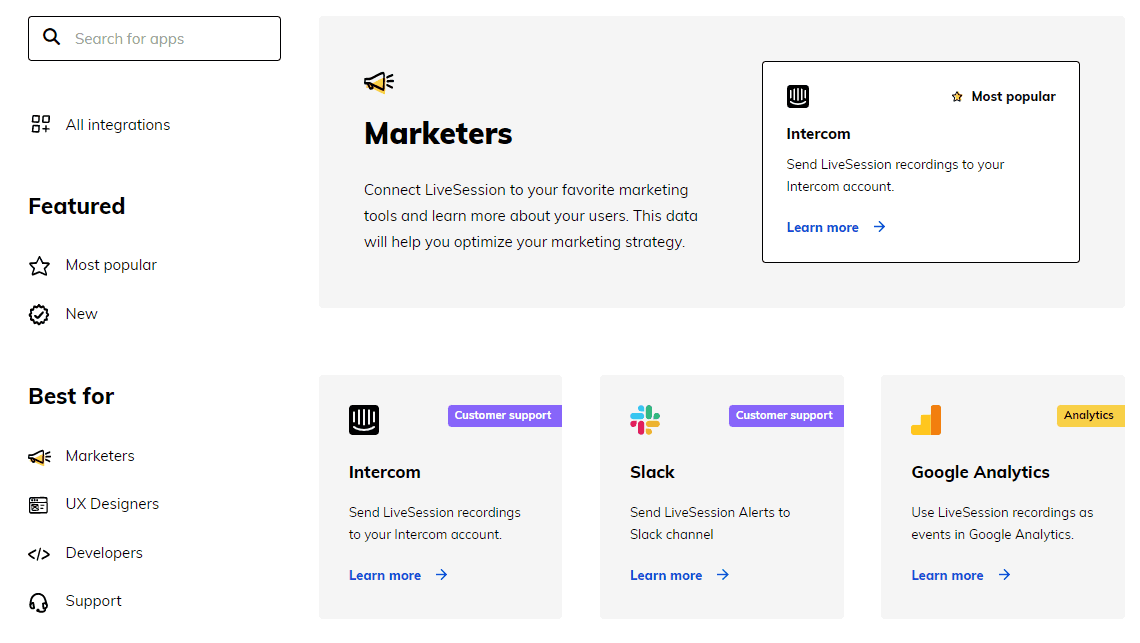
Task: Click the search magnifier icon
Action: click(x=52, y=38)
